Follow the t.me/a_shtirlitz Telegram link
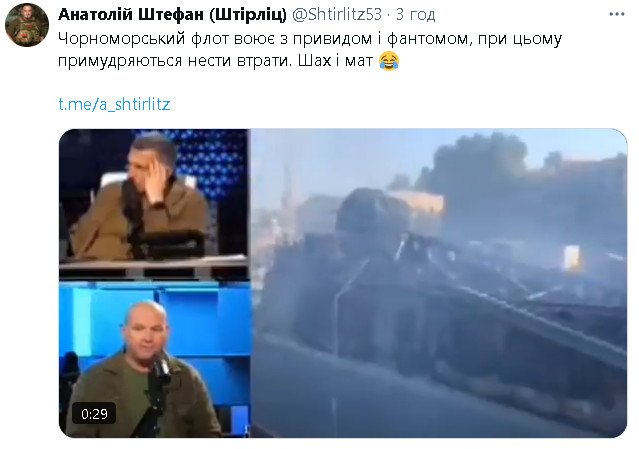The width and height of the screenshot is (639, 449). click(114, 104)
